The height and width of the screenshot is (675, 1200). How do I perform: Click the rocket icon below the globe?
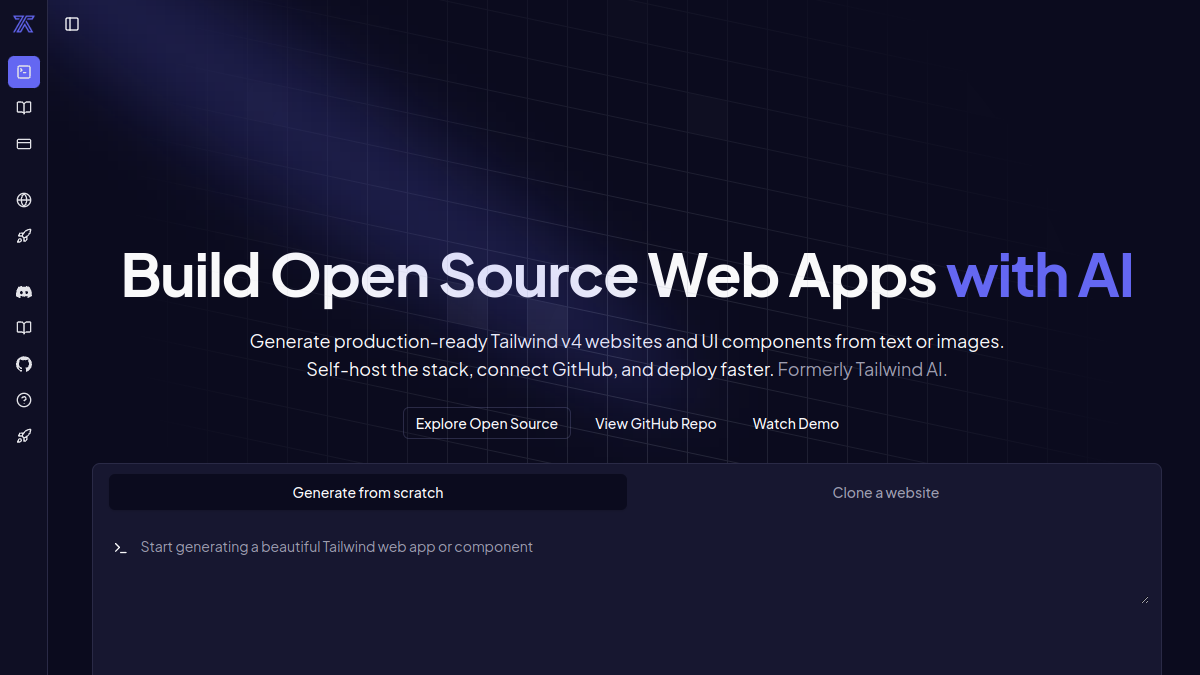[x=24, y=236]
